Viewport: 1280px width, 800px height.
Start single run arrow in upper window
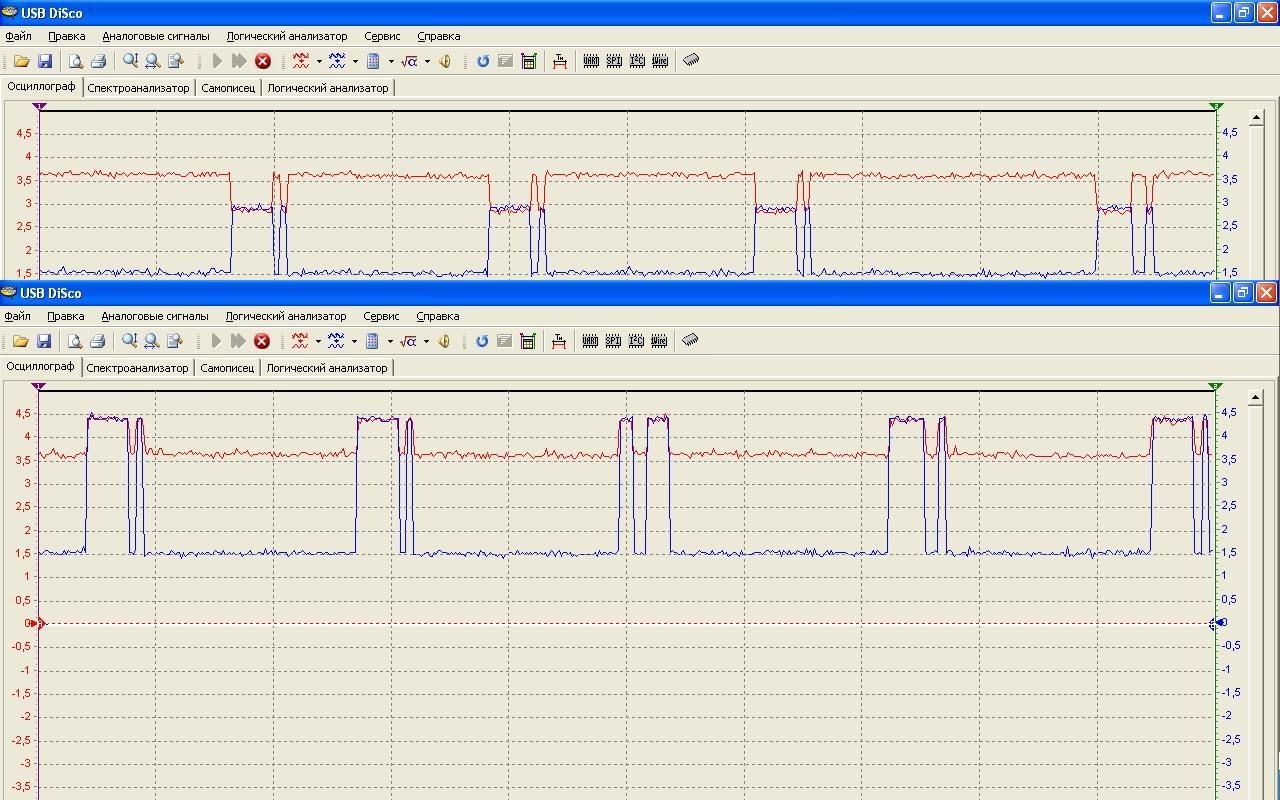(x=217, y=61)
